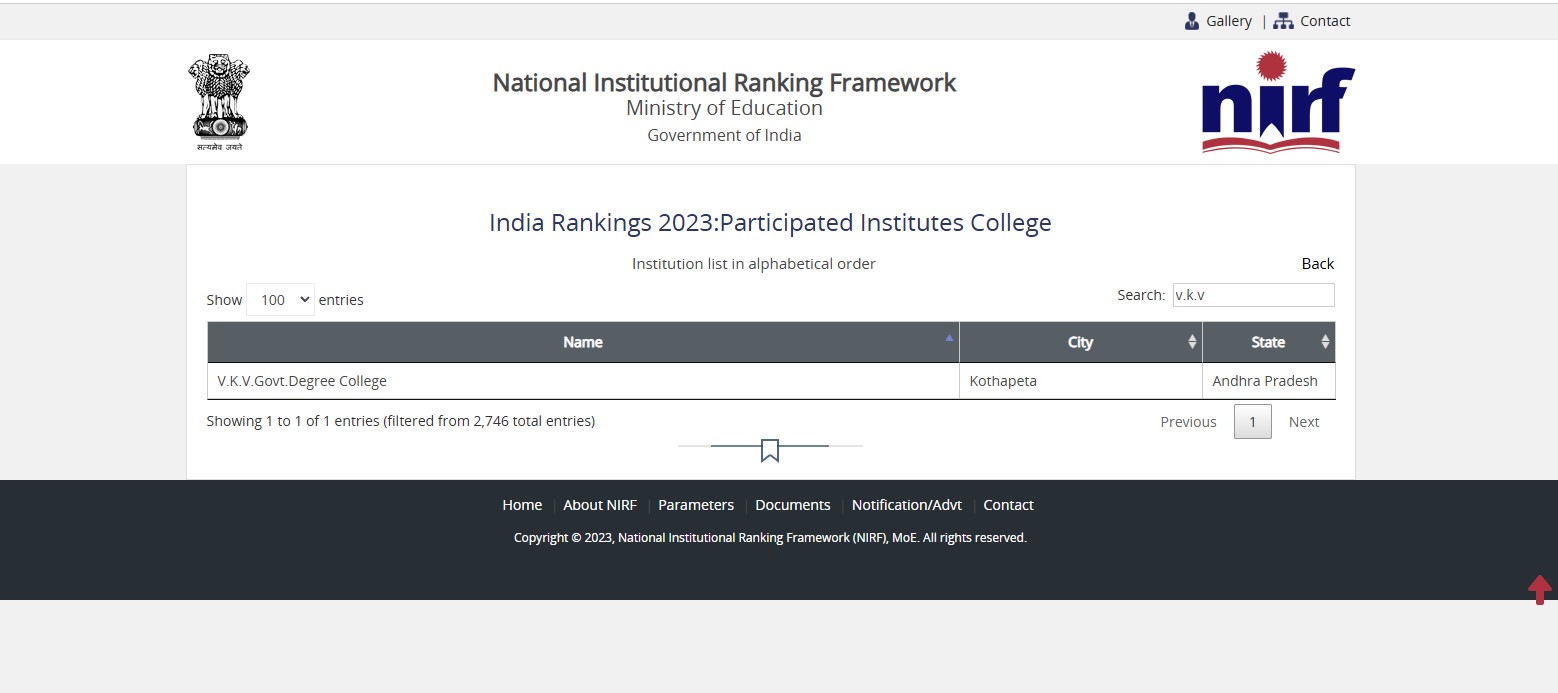Select page 1 in pagination

coord(1252,422)
